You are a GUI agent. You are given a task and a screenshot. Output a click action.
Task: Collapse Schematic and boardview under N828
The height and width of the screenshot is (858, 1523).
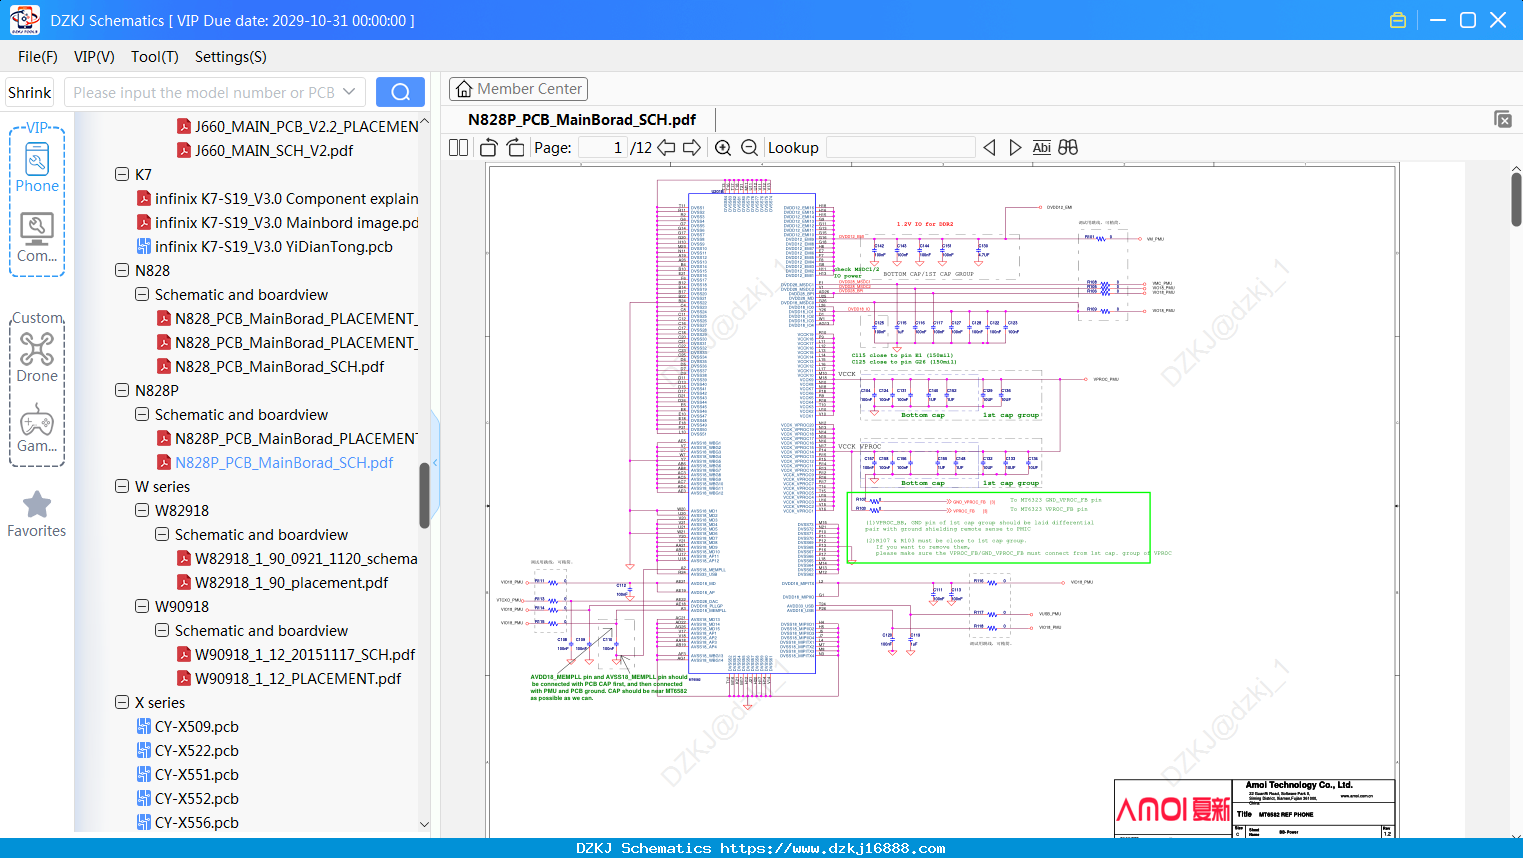[x=142, y=294]
